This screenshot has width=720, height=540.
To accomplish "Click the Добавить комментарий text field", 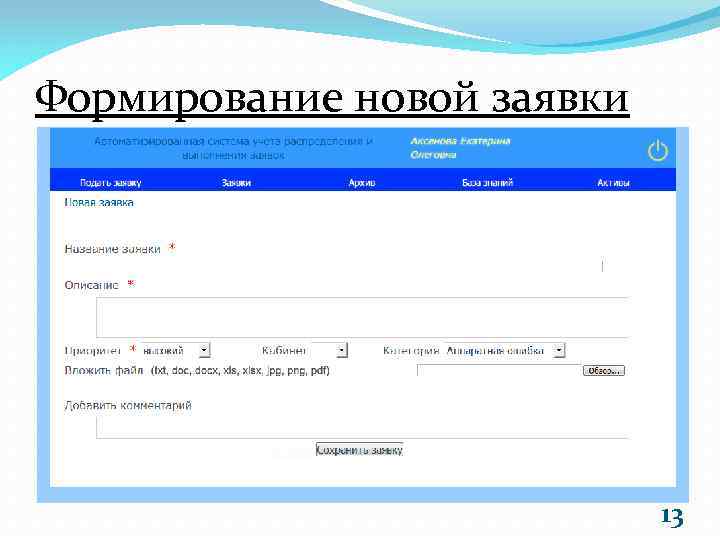I will [x=362, y=427].
